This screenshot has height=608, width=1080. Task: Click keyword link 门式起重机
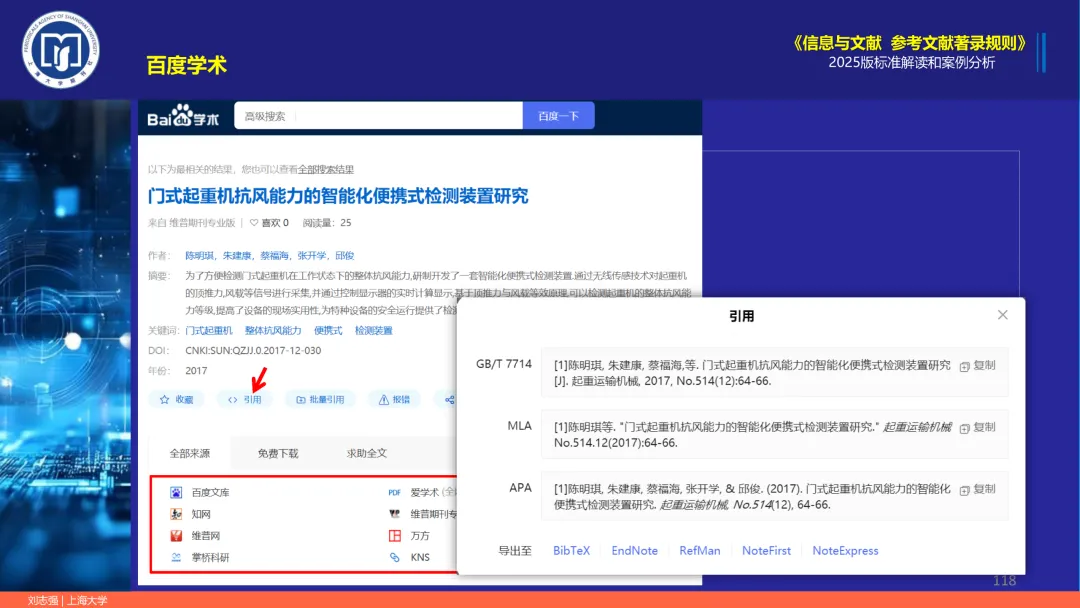click(x=209, y=331)
